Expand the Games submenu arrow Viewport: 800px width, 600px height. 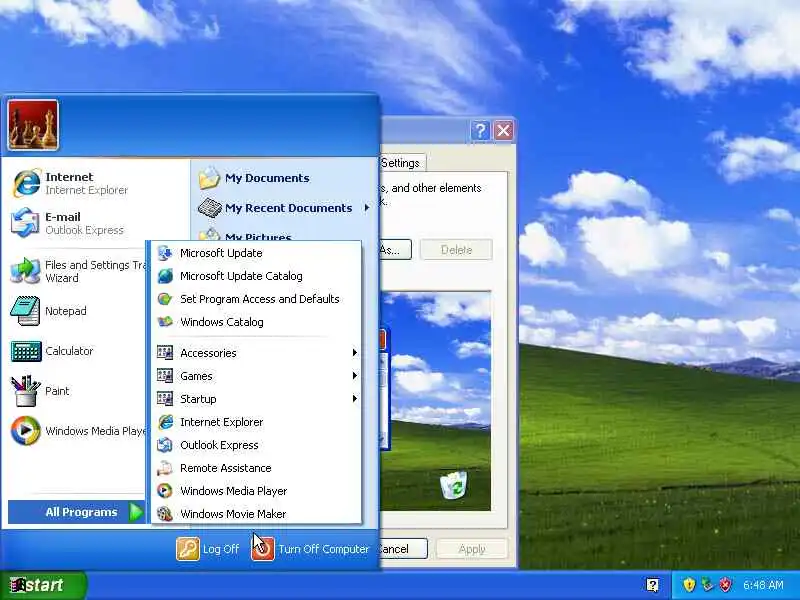[355, 376]
